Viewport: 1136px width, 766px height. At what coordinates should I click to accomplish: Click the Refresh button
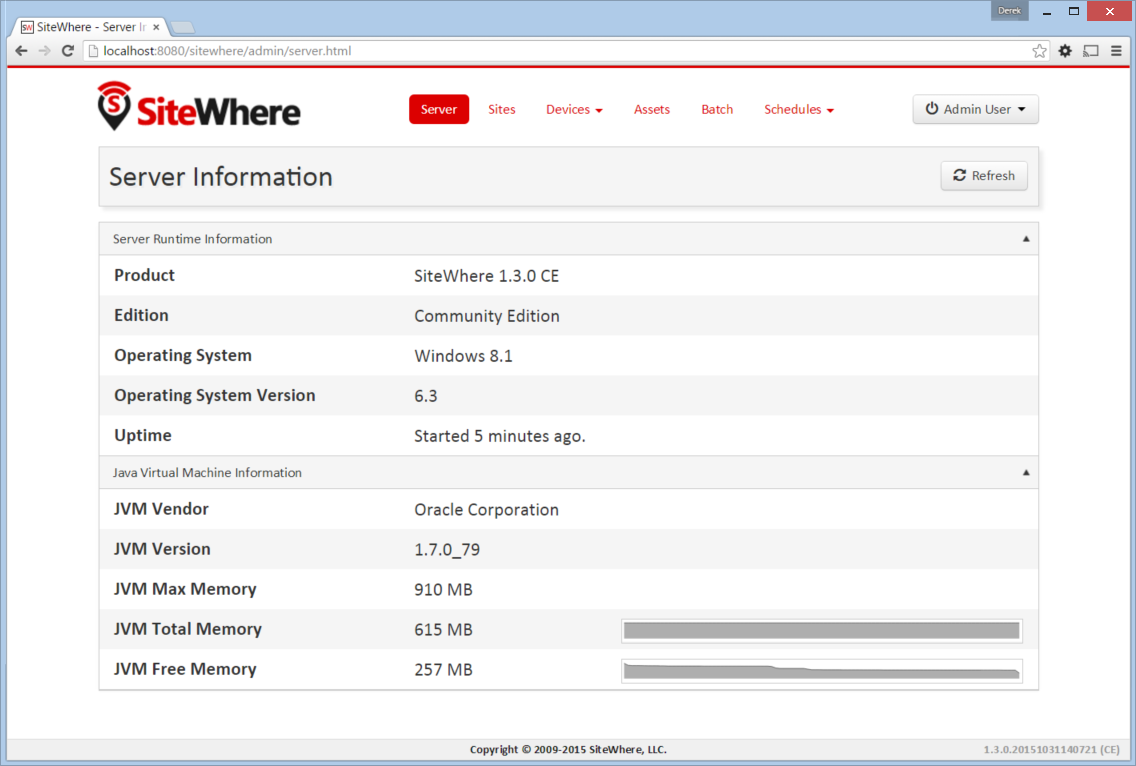(984, 176)
